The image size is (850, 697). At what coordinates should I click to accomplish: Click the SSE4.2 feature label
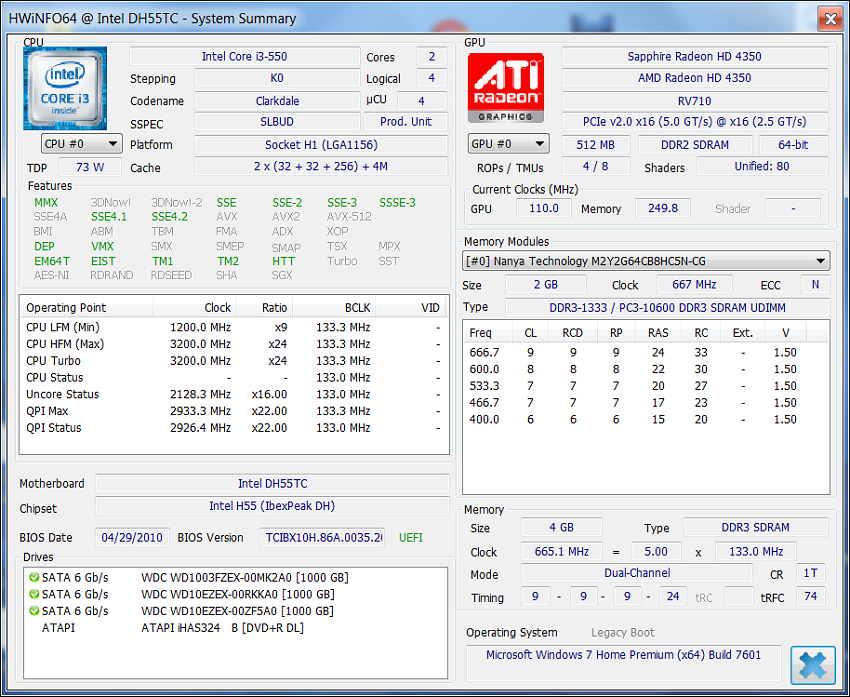(x=170, y=217)
